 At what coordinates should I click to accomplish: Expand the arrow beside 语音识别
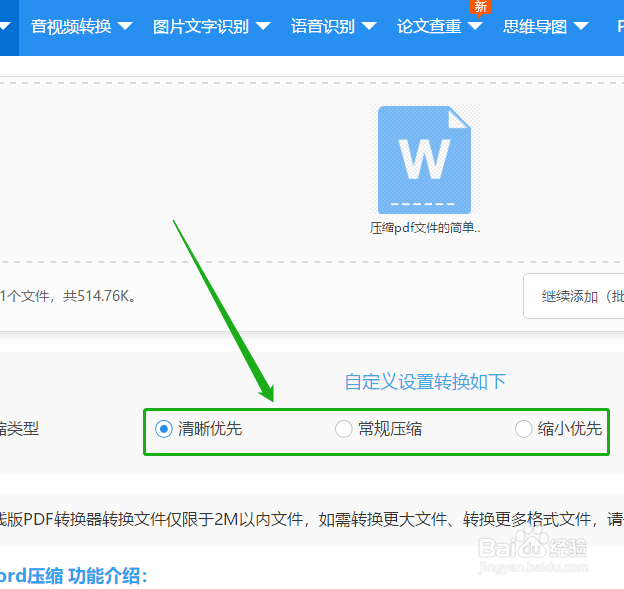point(369,26)
